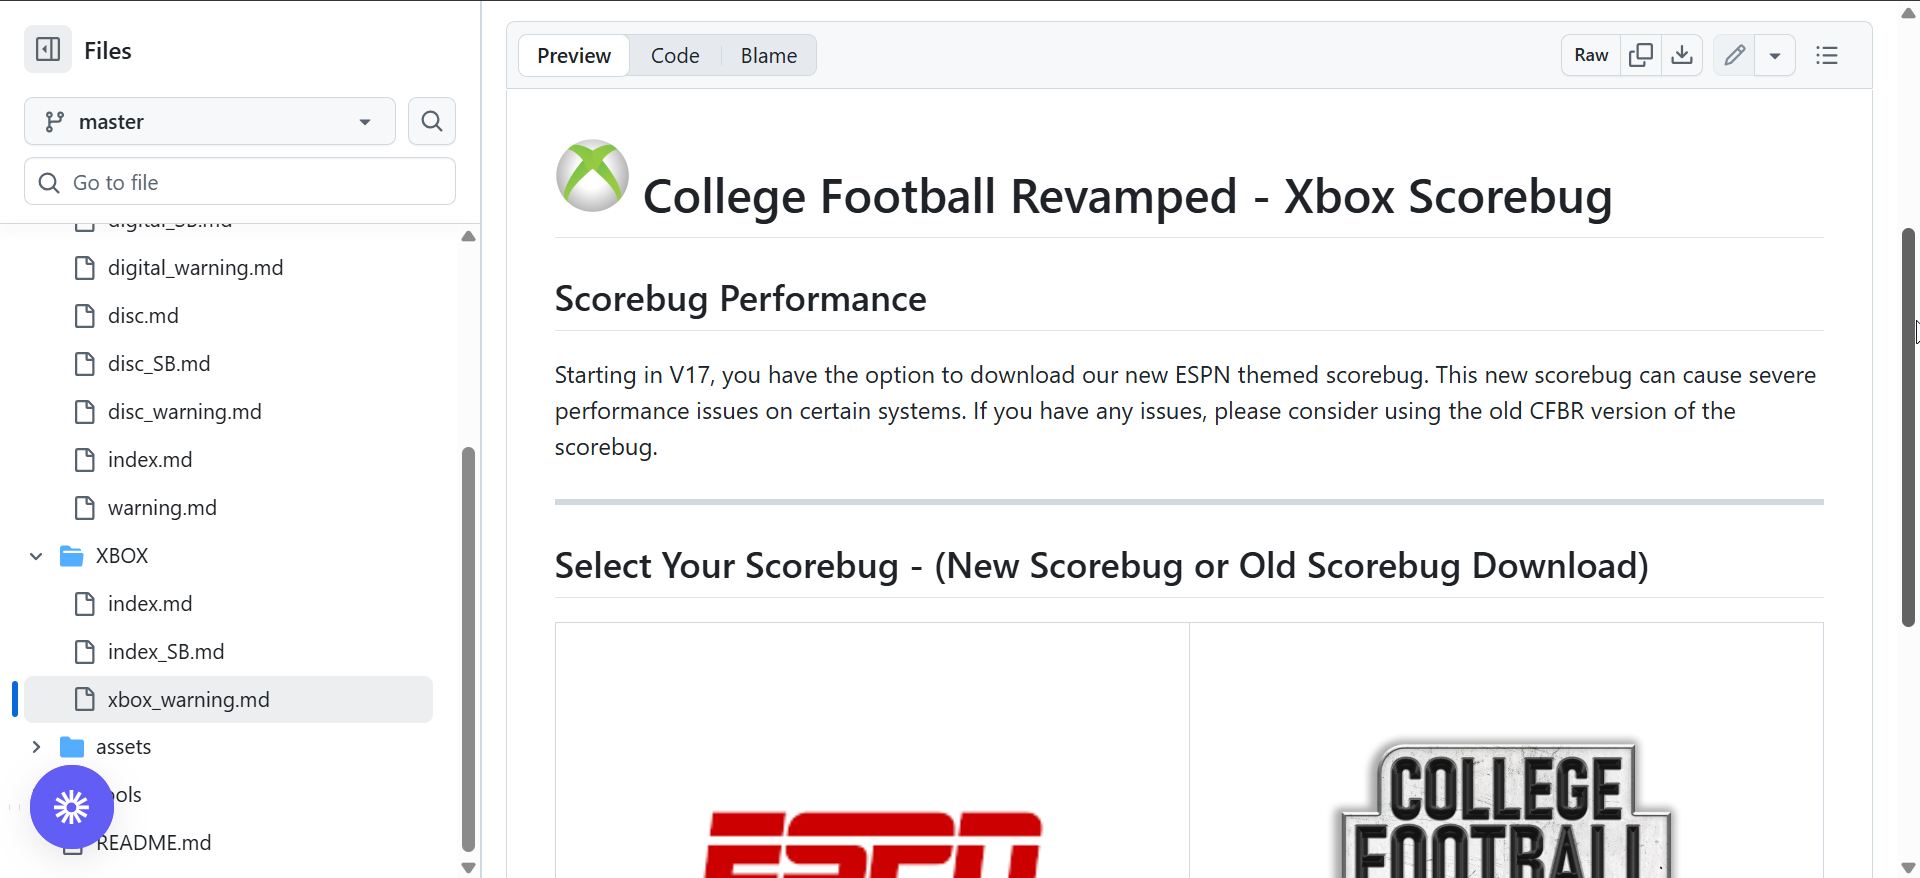Screen dimensions: 1920x878
Task: Open index_SB.md in file tree
Action: tap(166, 652)
